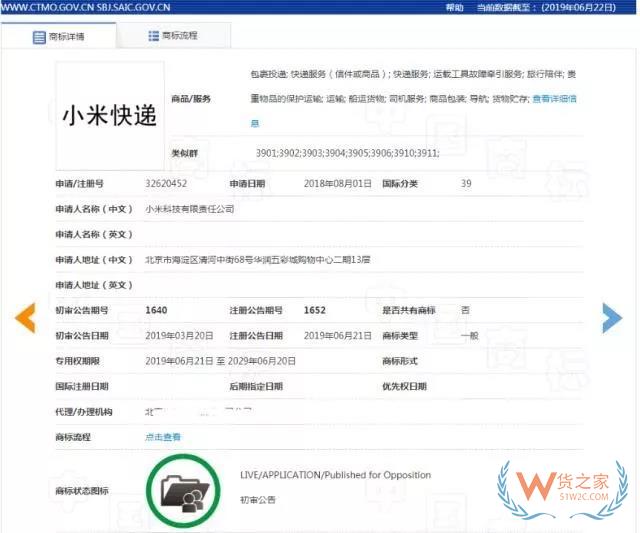Image resolution: width=640 pixels, height=533 pixels.
Task: Select shared trademark value 否
Action: coord(465,310)
